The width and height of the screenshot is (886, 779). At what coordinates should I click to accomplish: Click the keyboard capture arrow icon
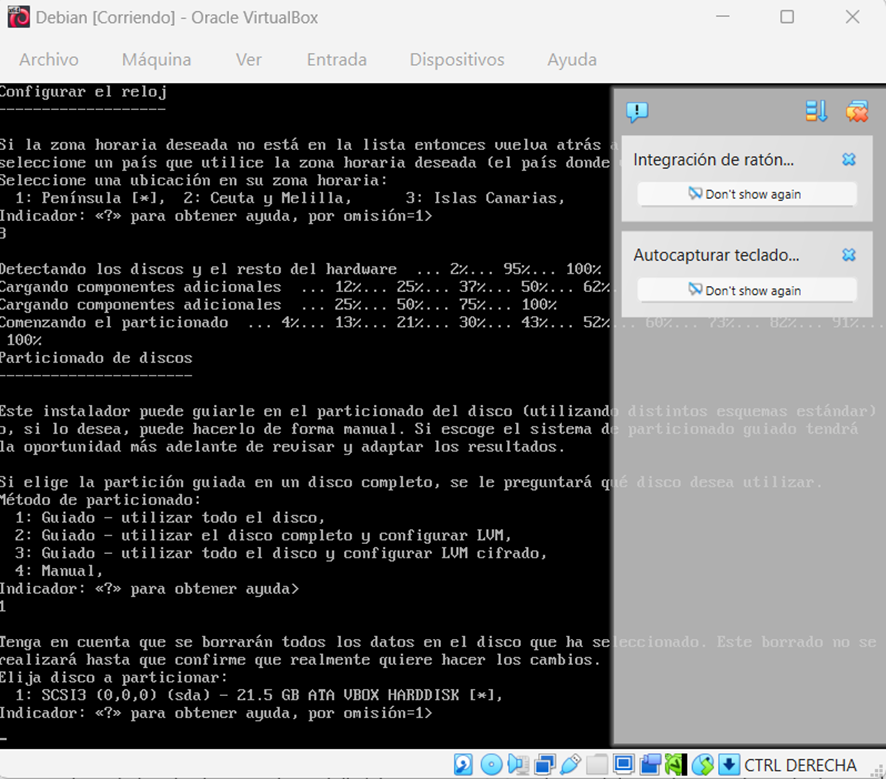[729, 765]
